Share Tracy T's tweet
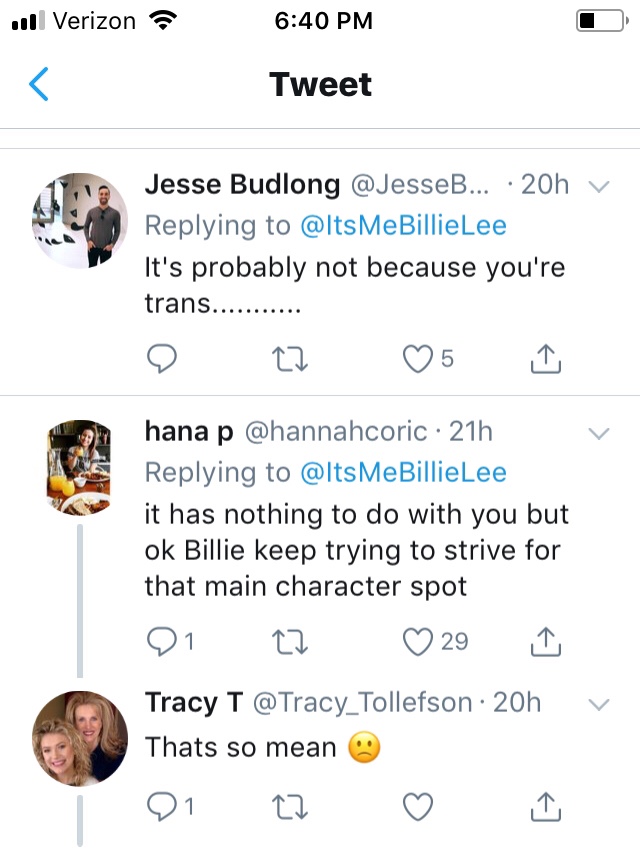 544,805
